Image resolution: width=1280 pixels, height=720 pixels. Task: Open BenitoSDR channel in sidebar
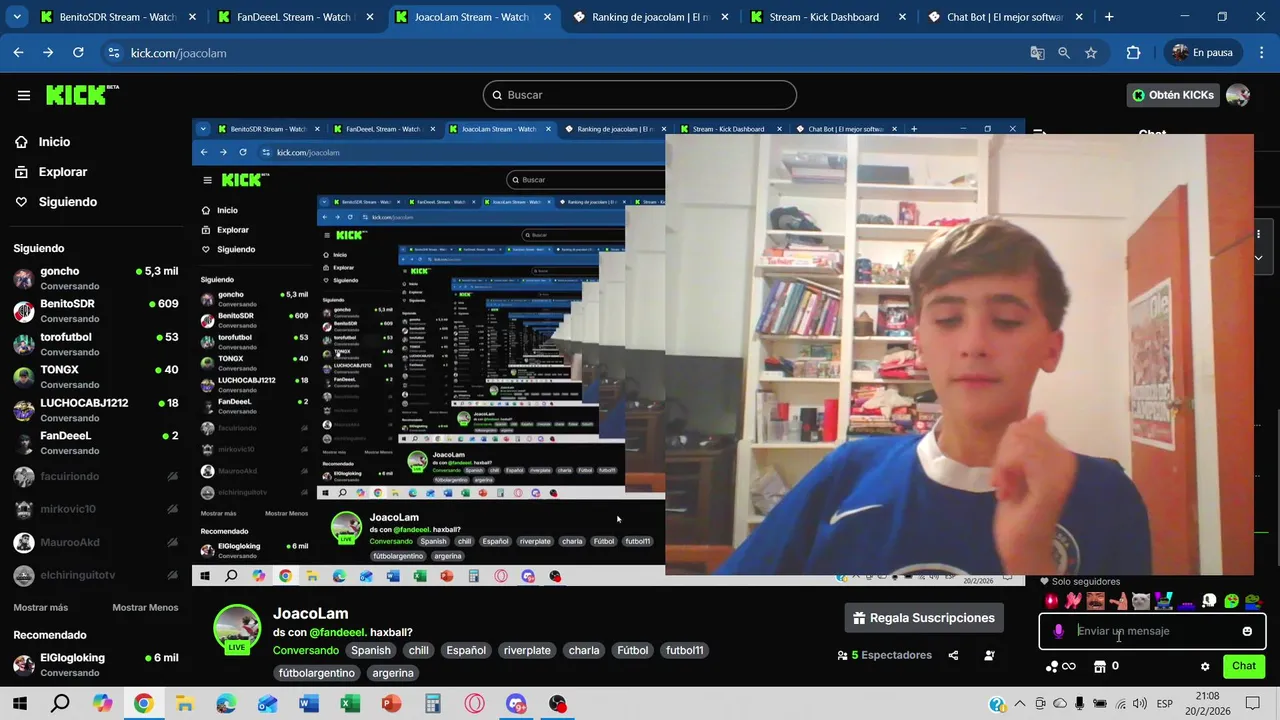(x=95, y=311)
